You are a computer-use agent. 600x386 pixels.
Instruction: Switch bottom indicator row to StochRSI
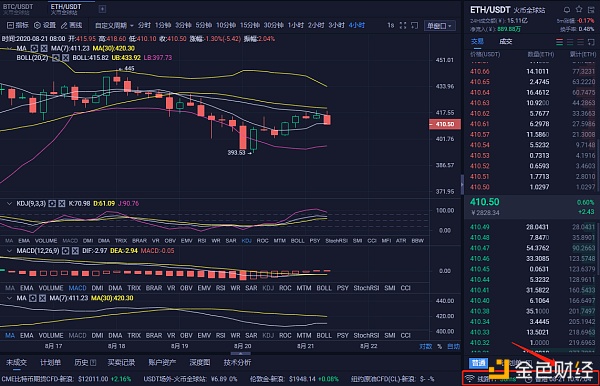pos(366,336)
